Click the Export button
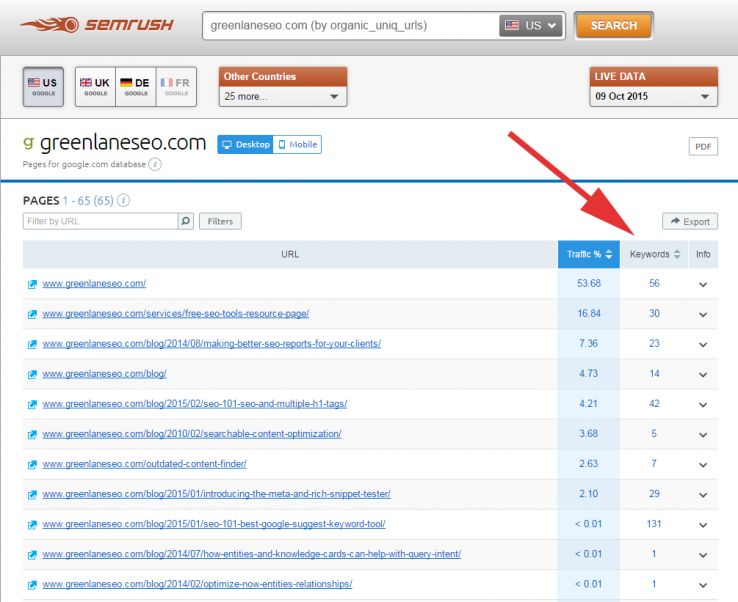Screen dimensions: 738x602 689,222
